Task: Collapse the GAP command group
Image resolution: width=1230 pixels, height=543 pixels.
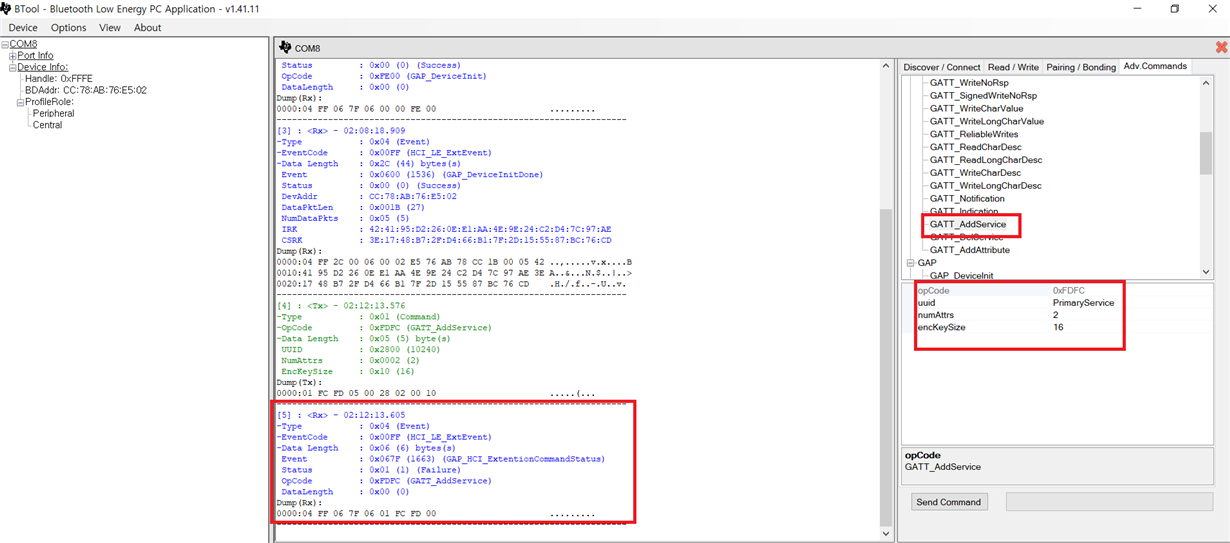Action: [x=911, y=263]
